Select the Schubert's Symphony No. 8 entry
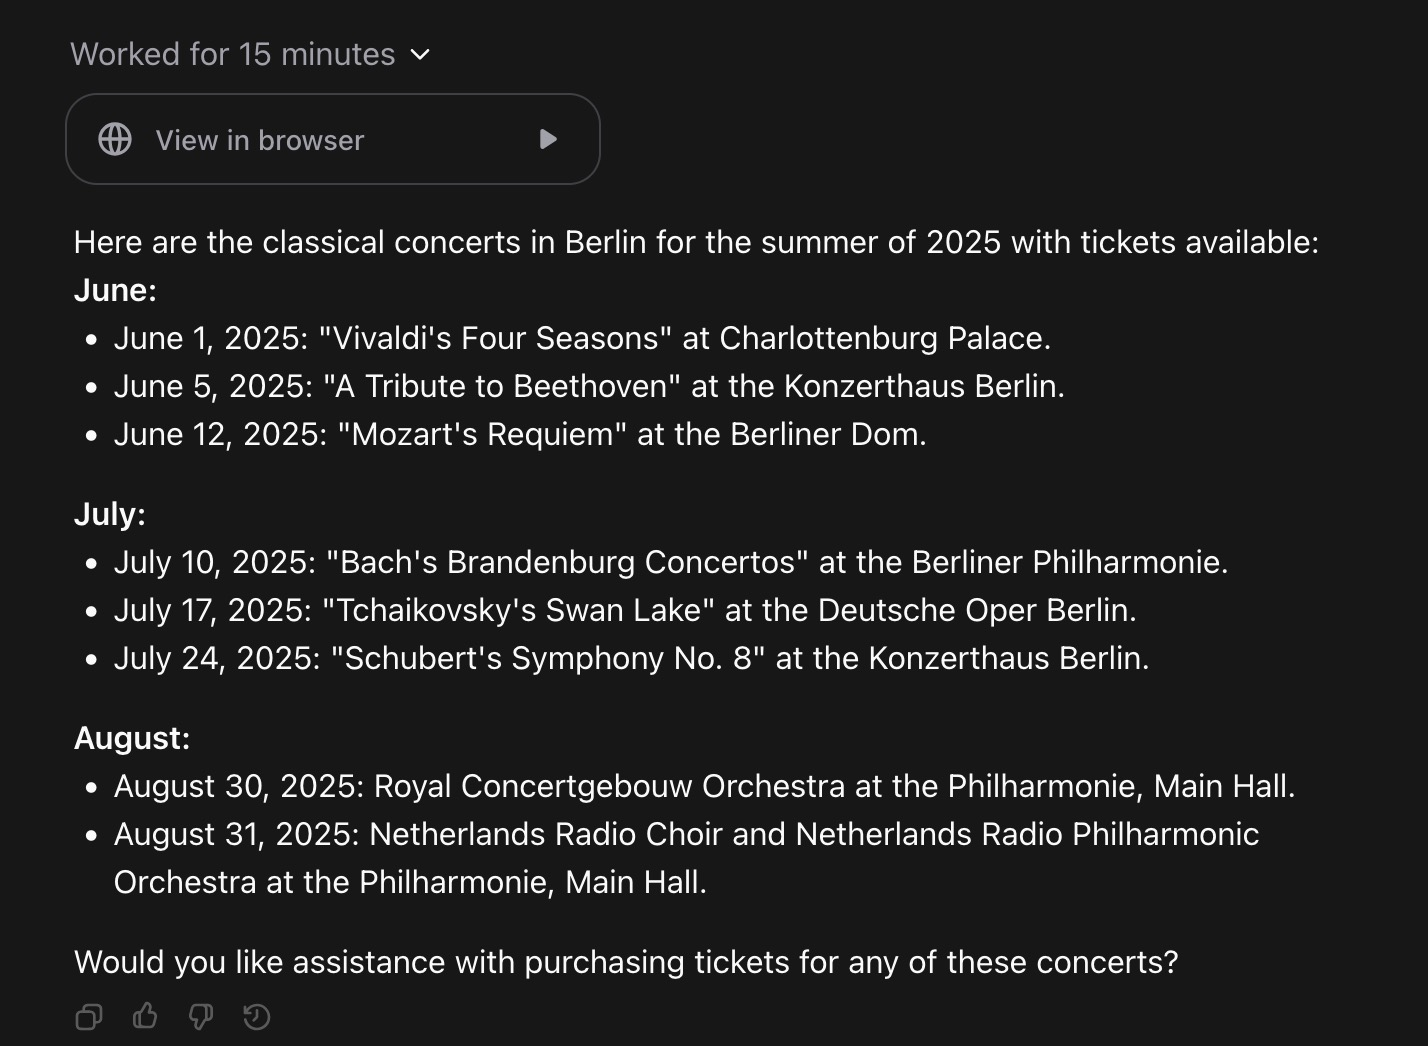 tap(631, 658)
